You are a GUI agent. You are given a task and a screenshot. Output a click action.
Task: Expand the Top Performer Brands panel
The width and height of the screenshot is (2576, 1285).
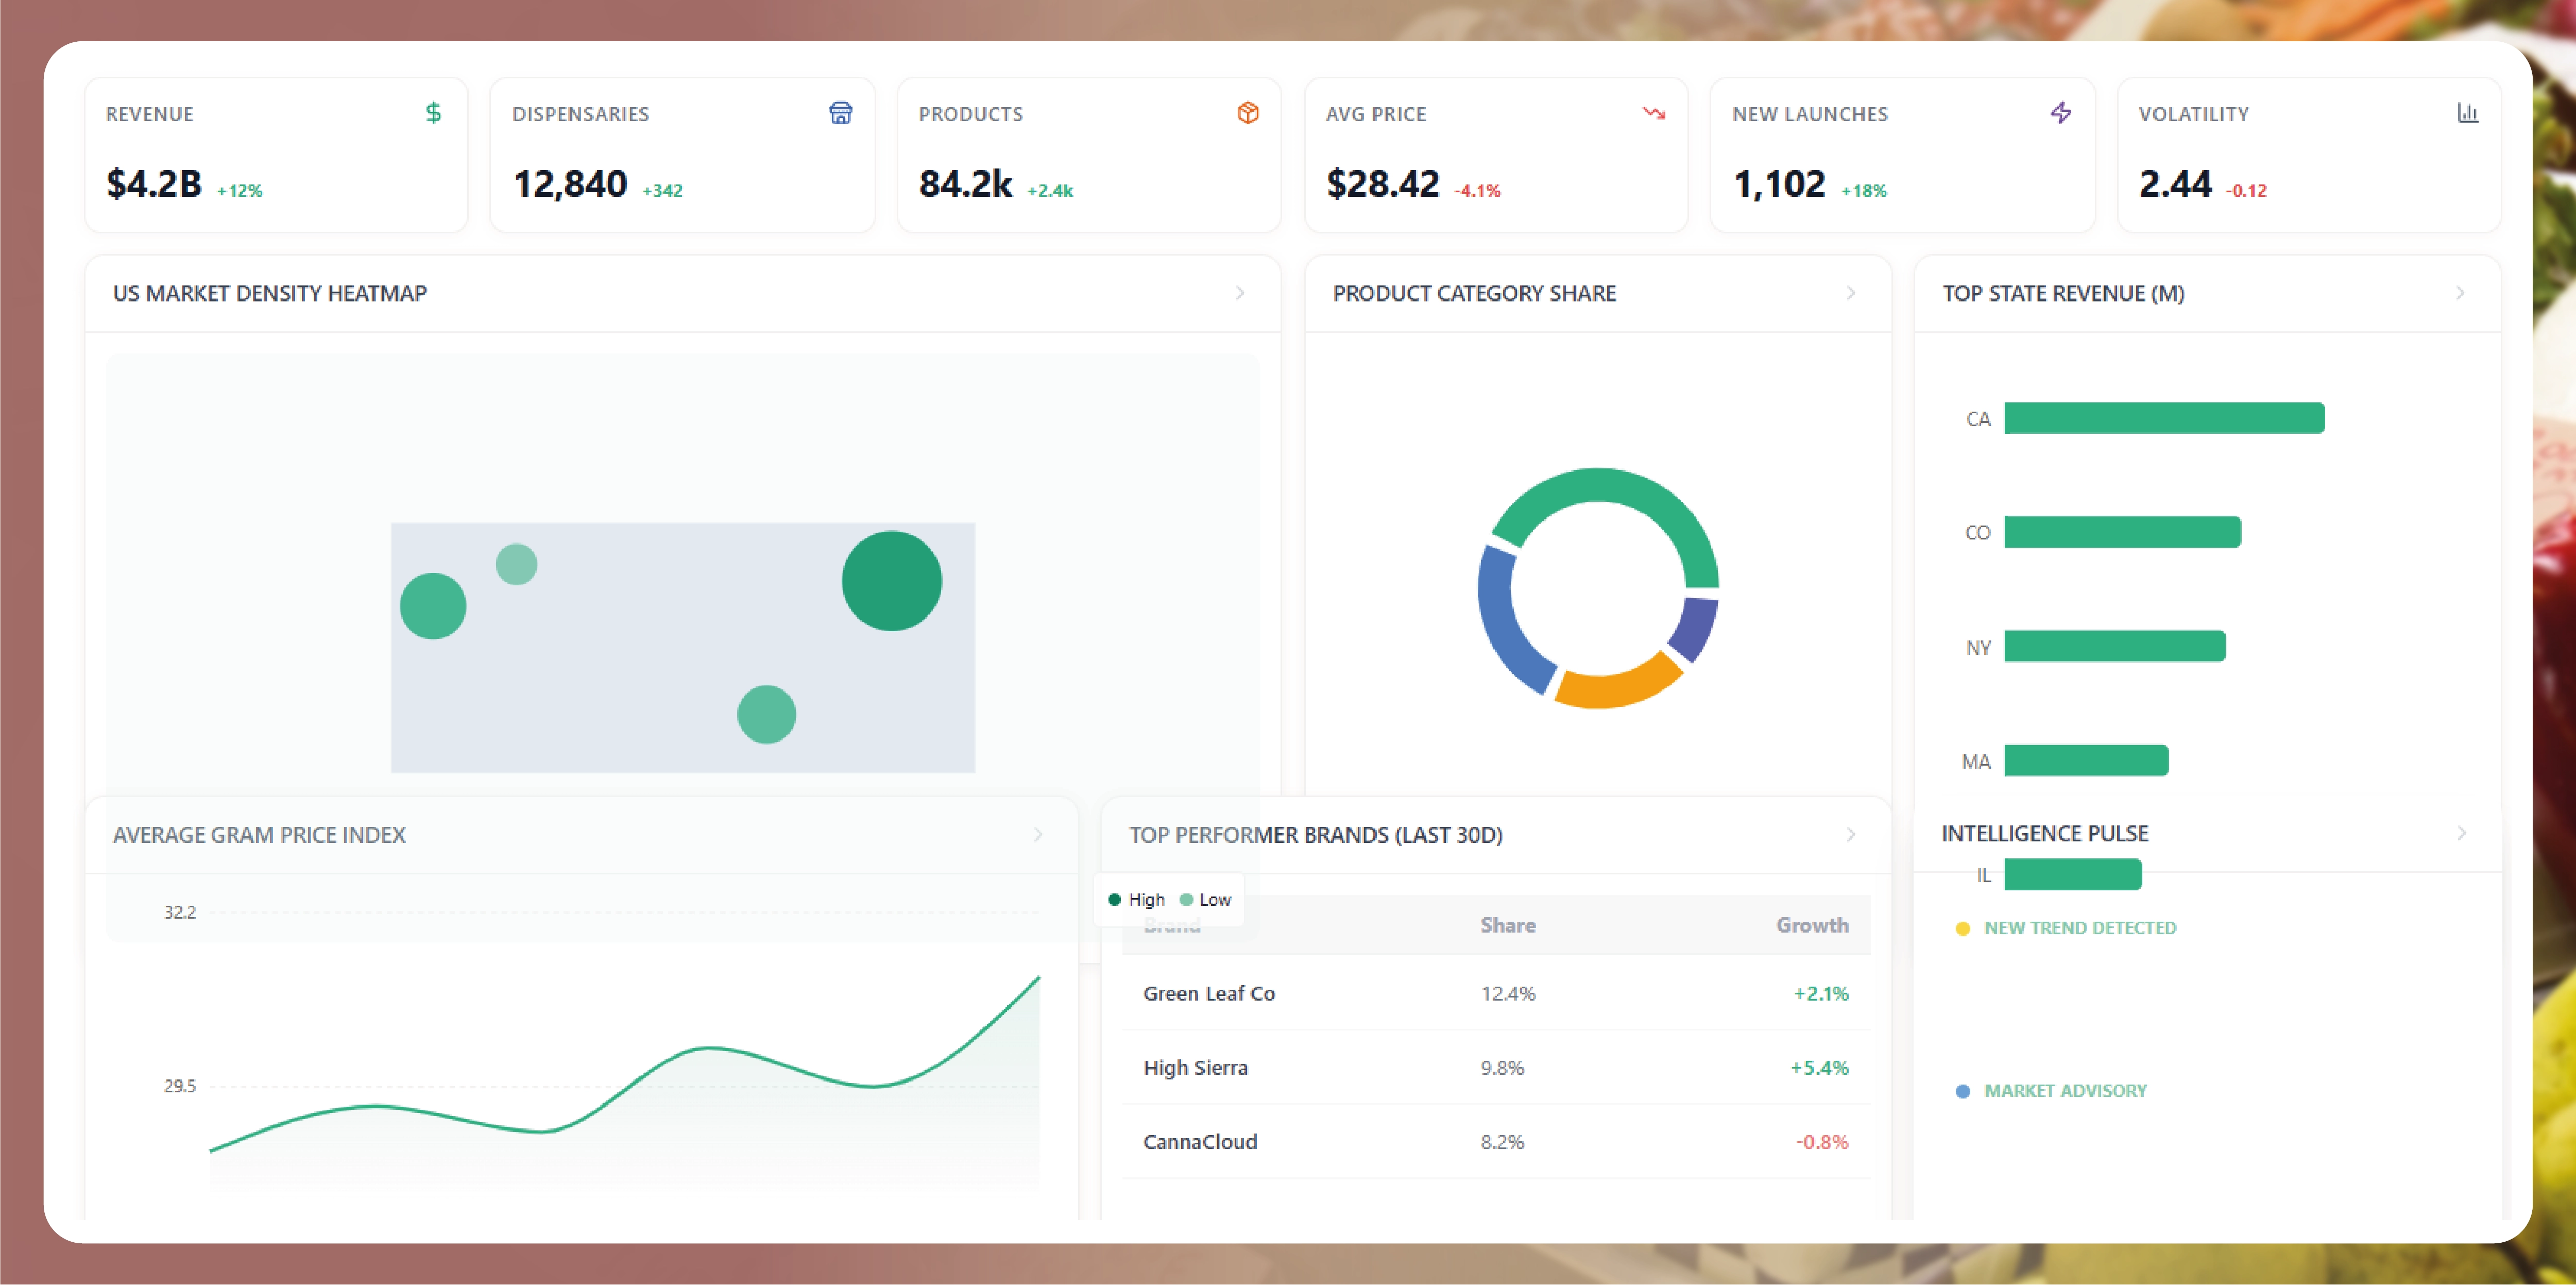(1852, 835)
